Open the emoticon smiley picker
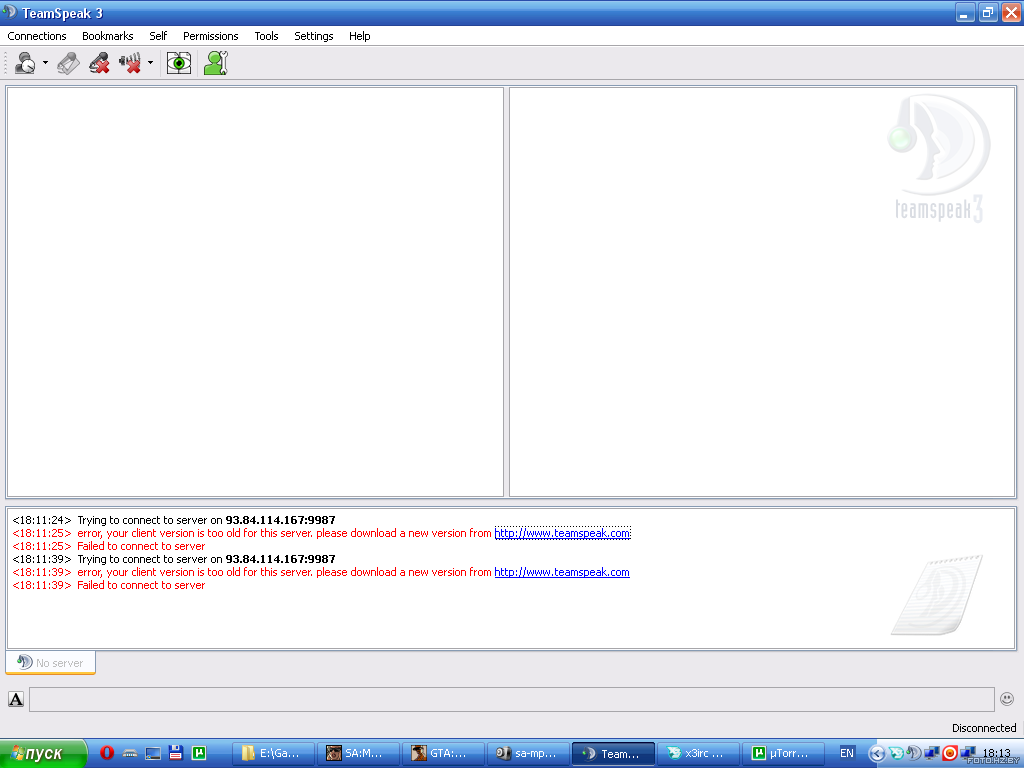Viewport: 1024px width, 768px height. 1007,699
